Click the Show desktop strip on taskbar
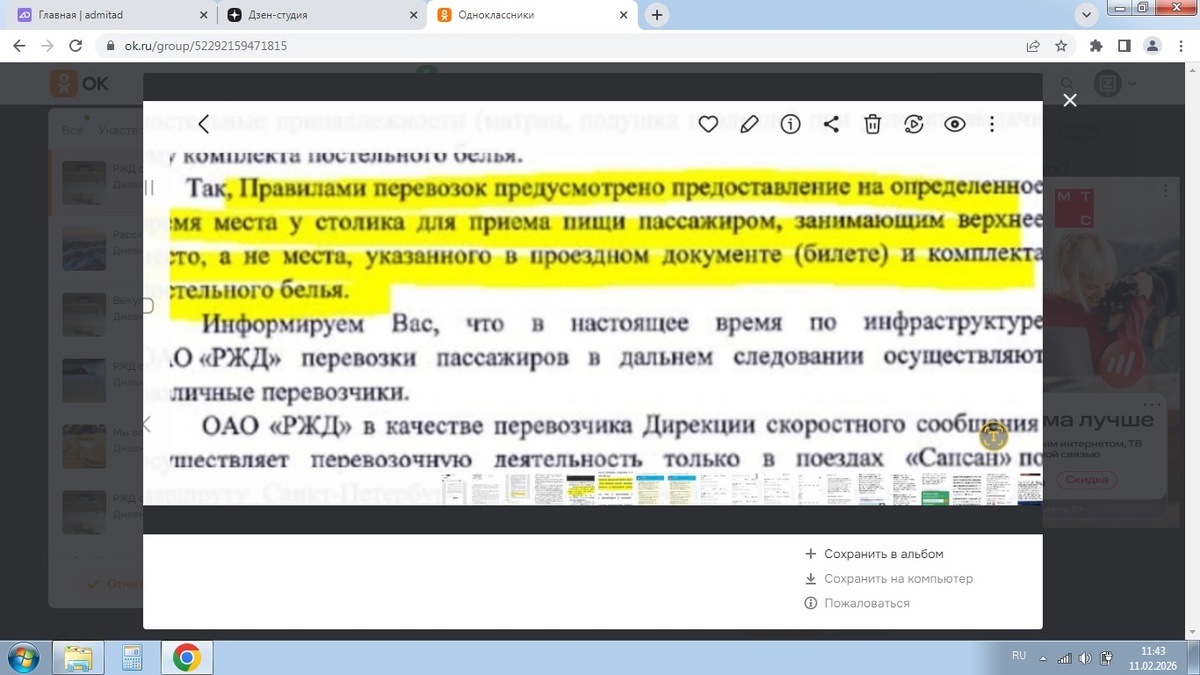 (1194, 657)
